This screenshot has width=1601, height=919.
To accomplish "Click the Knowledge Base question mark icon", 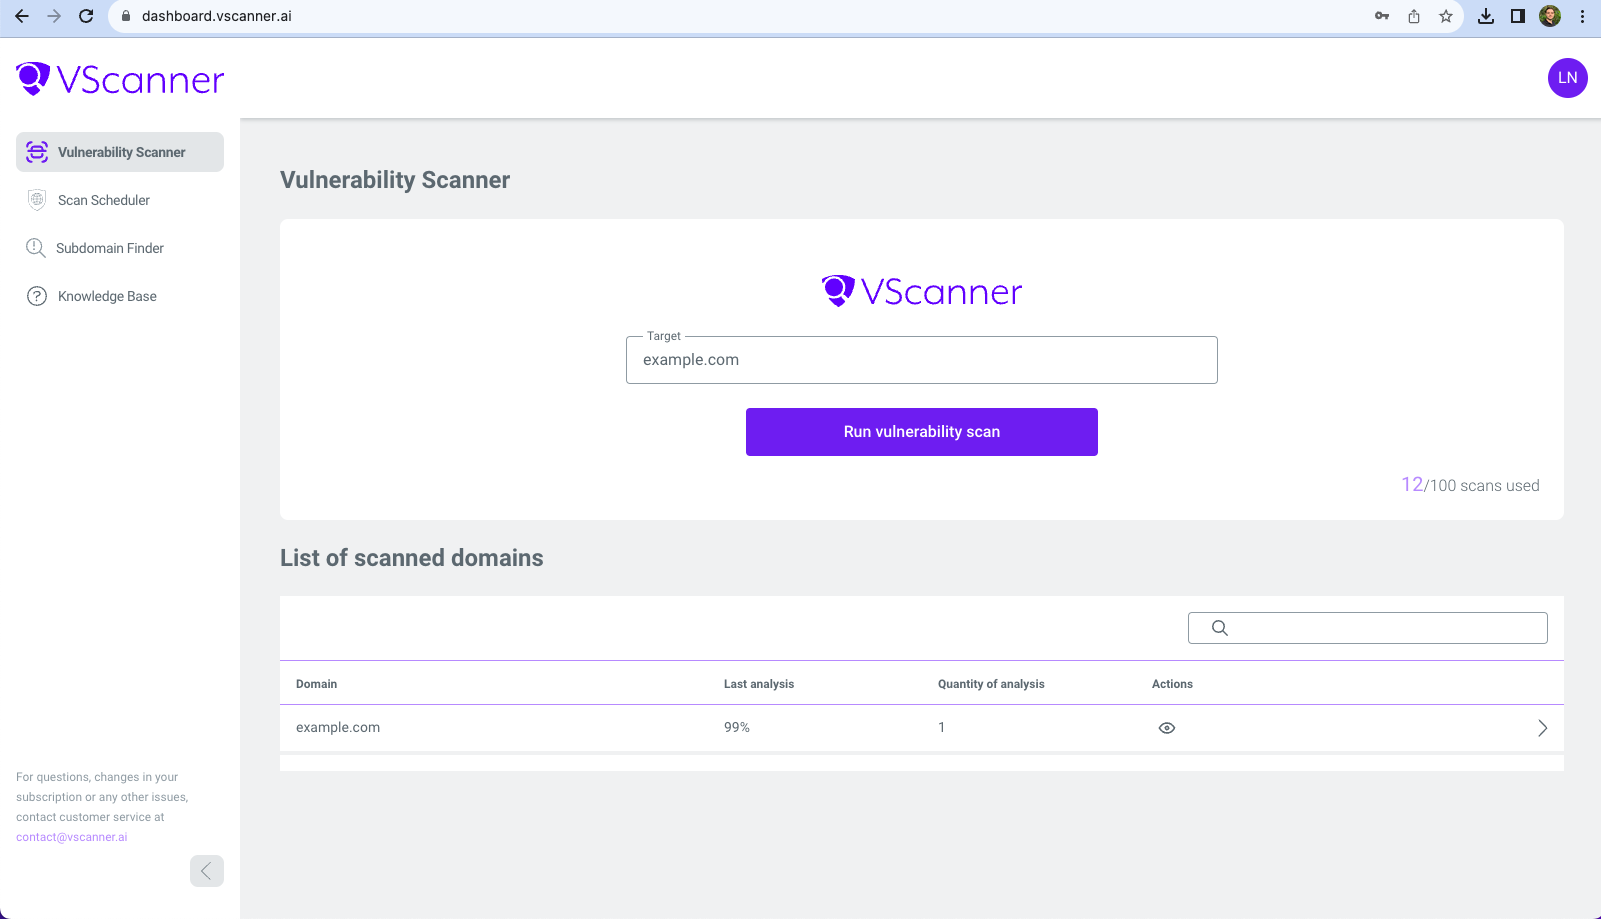I will tap(37, 296).
